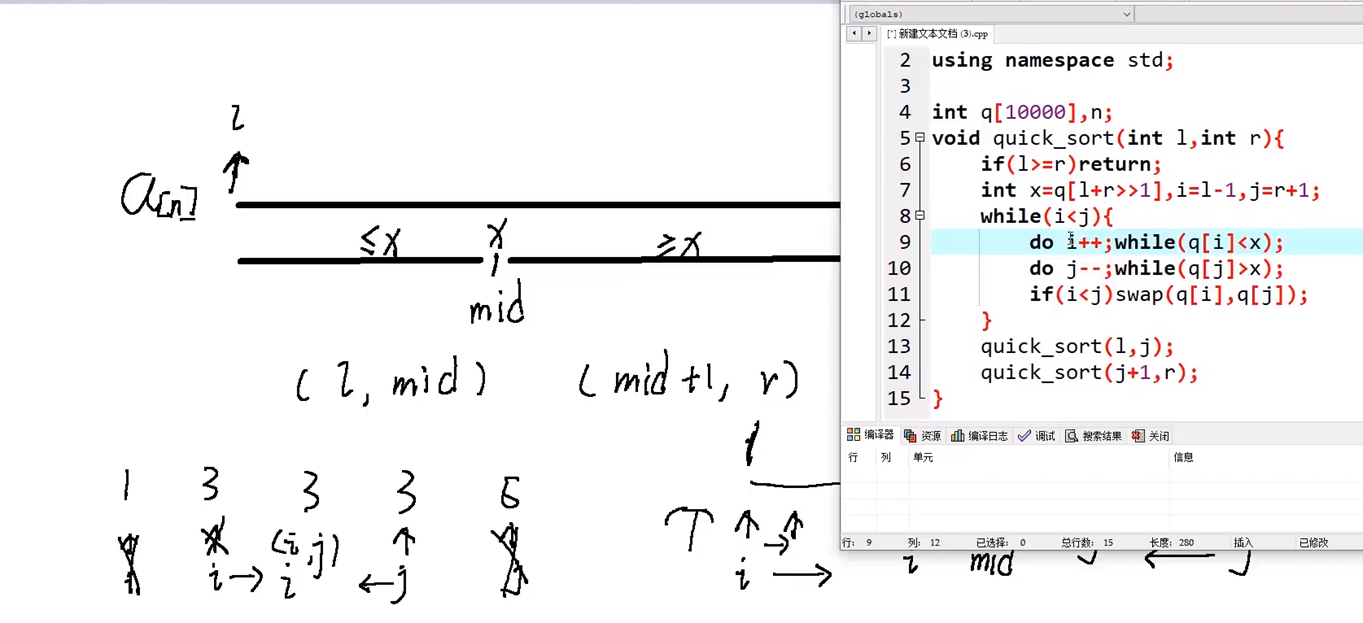The image size is (1363, 623).
Task: Click line number 15 in the gutter
Action: pyautogui.click(x=899, y=398)
